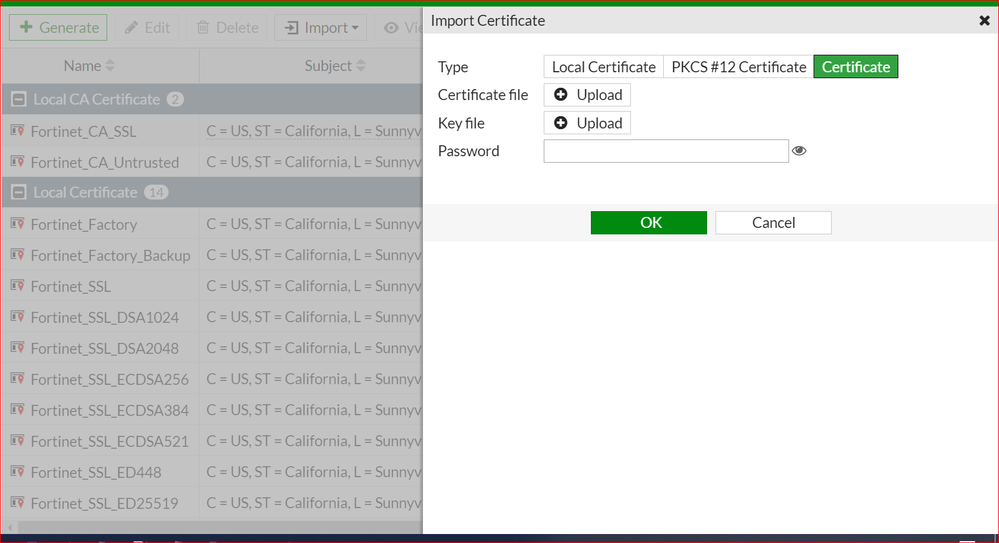
Task: Close the Import Certificate dialog
Action: coord(984,20)
